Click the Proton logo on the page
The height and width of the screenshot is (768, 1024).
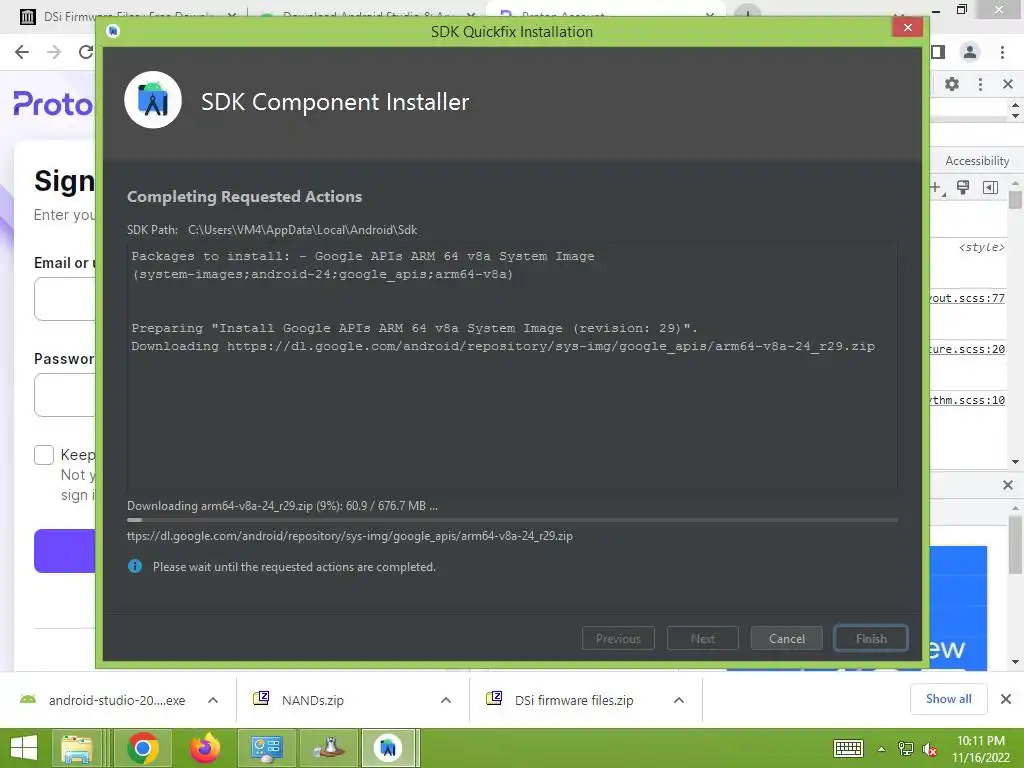pyautogui.click(x=54, y=104)
